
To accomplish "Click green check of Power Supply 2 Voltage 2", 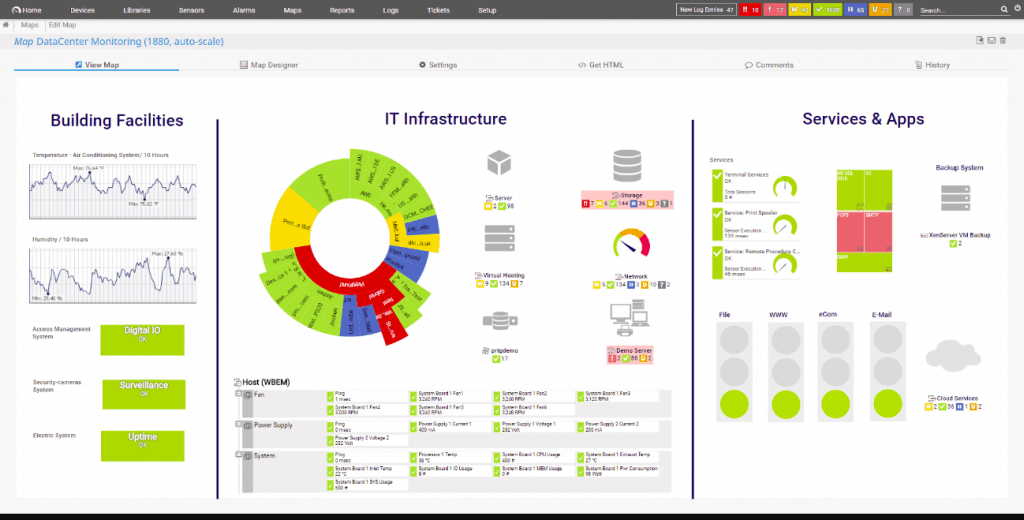I will point(330,440).
